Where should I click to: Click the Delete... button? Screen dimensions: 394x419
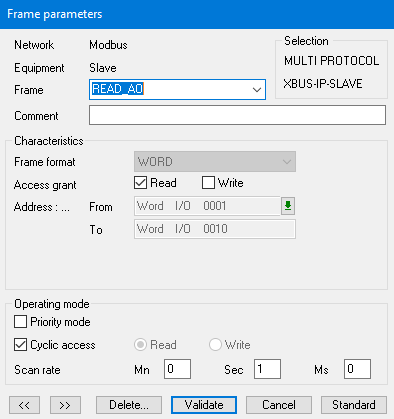coord(129,405)
